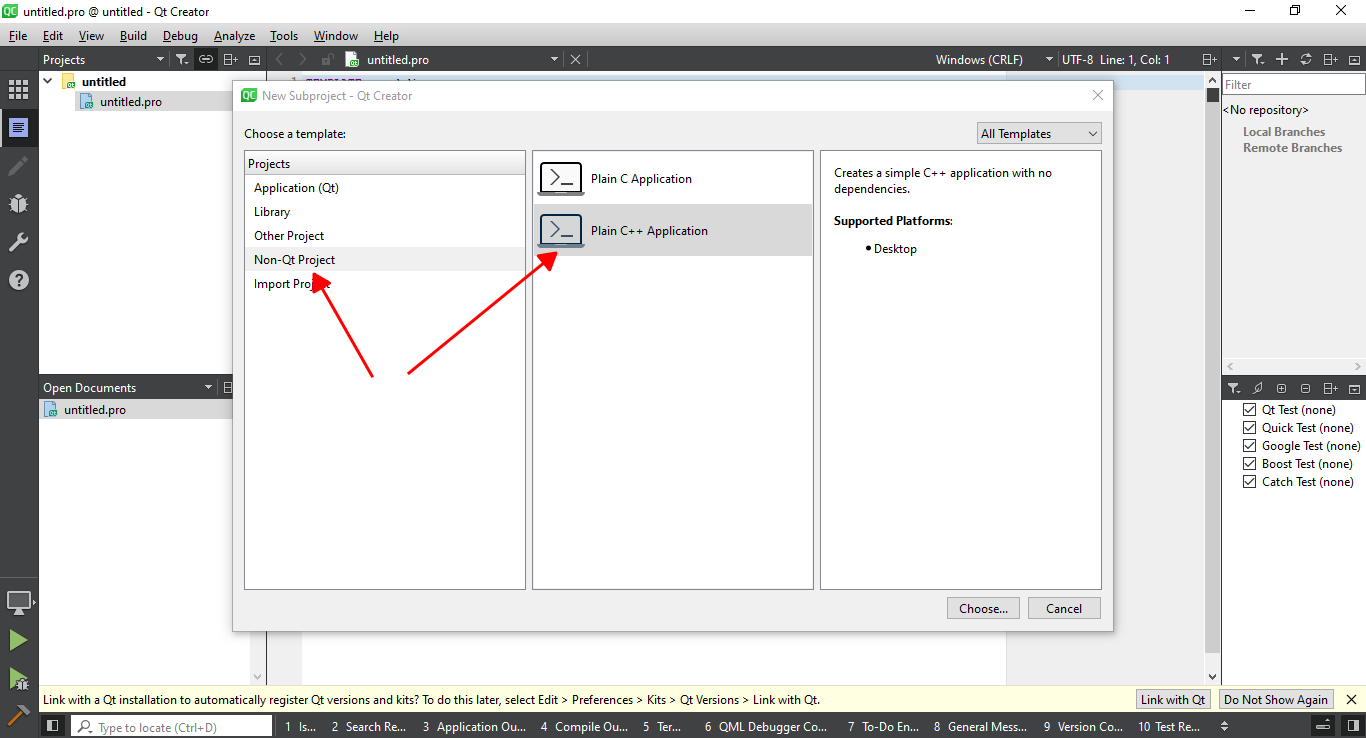Split the Git Branches pane
1366x738 pixels.
pos(1330,60)
